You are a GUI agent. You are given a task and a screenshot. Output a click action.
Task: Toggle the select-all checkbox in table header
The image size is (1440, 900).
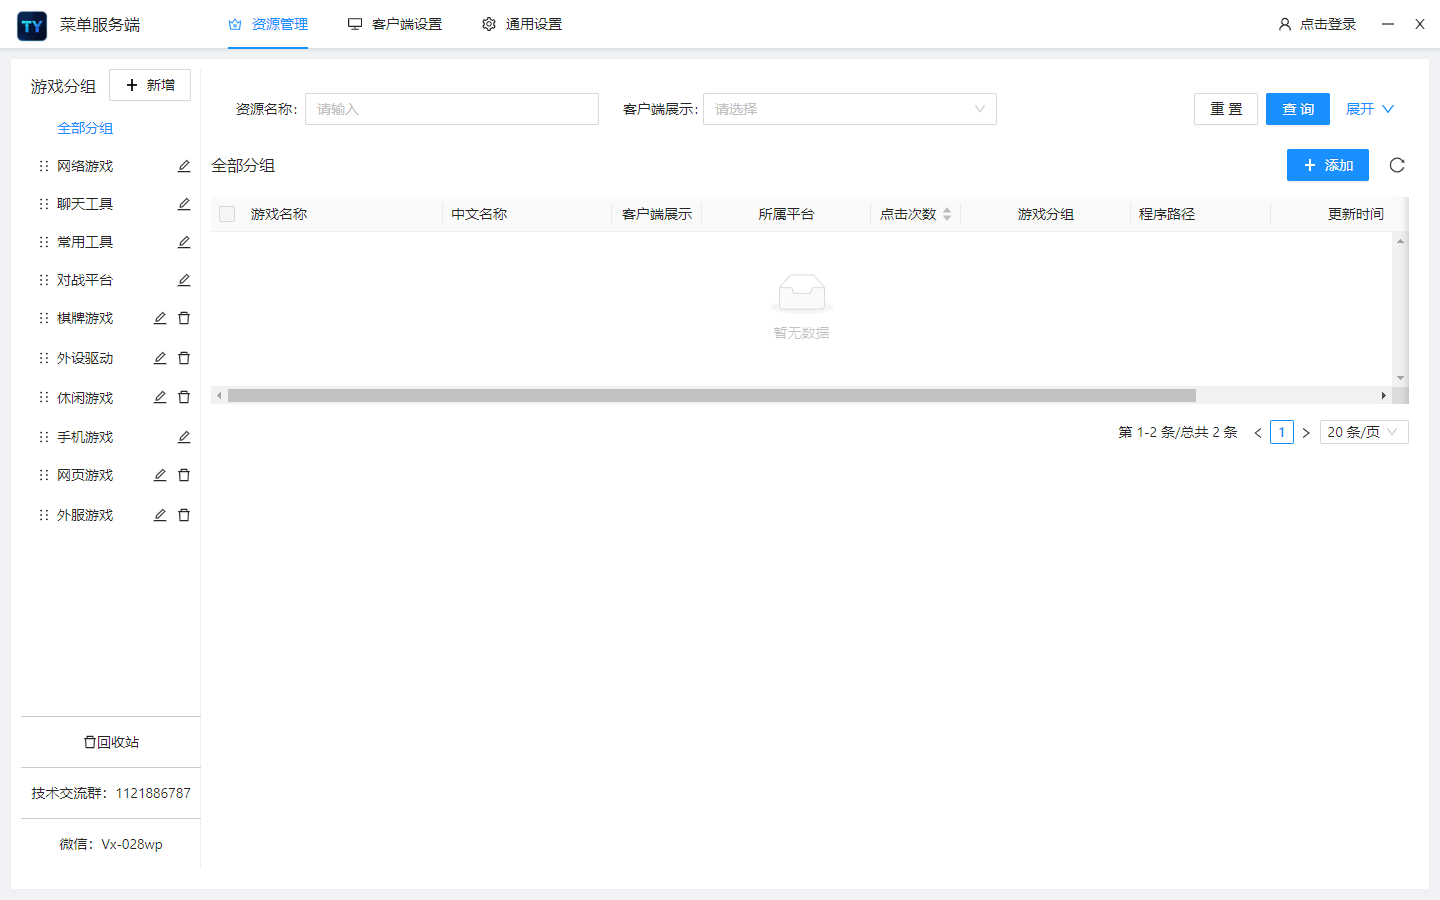click(x=227, y=214)
